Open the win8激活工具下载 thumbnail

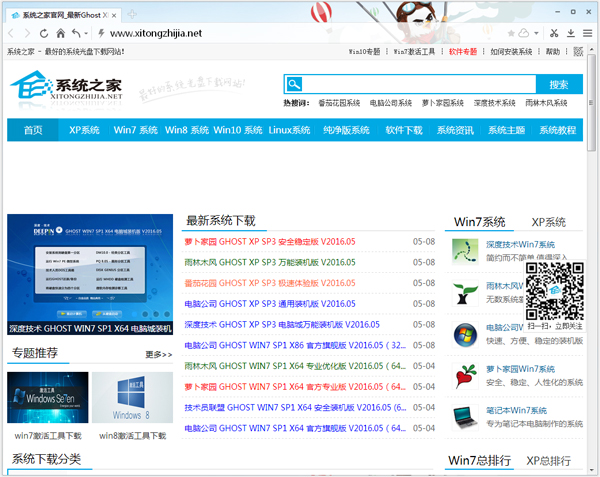pos(133,402)
